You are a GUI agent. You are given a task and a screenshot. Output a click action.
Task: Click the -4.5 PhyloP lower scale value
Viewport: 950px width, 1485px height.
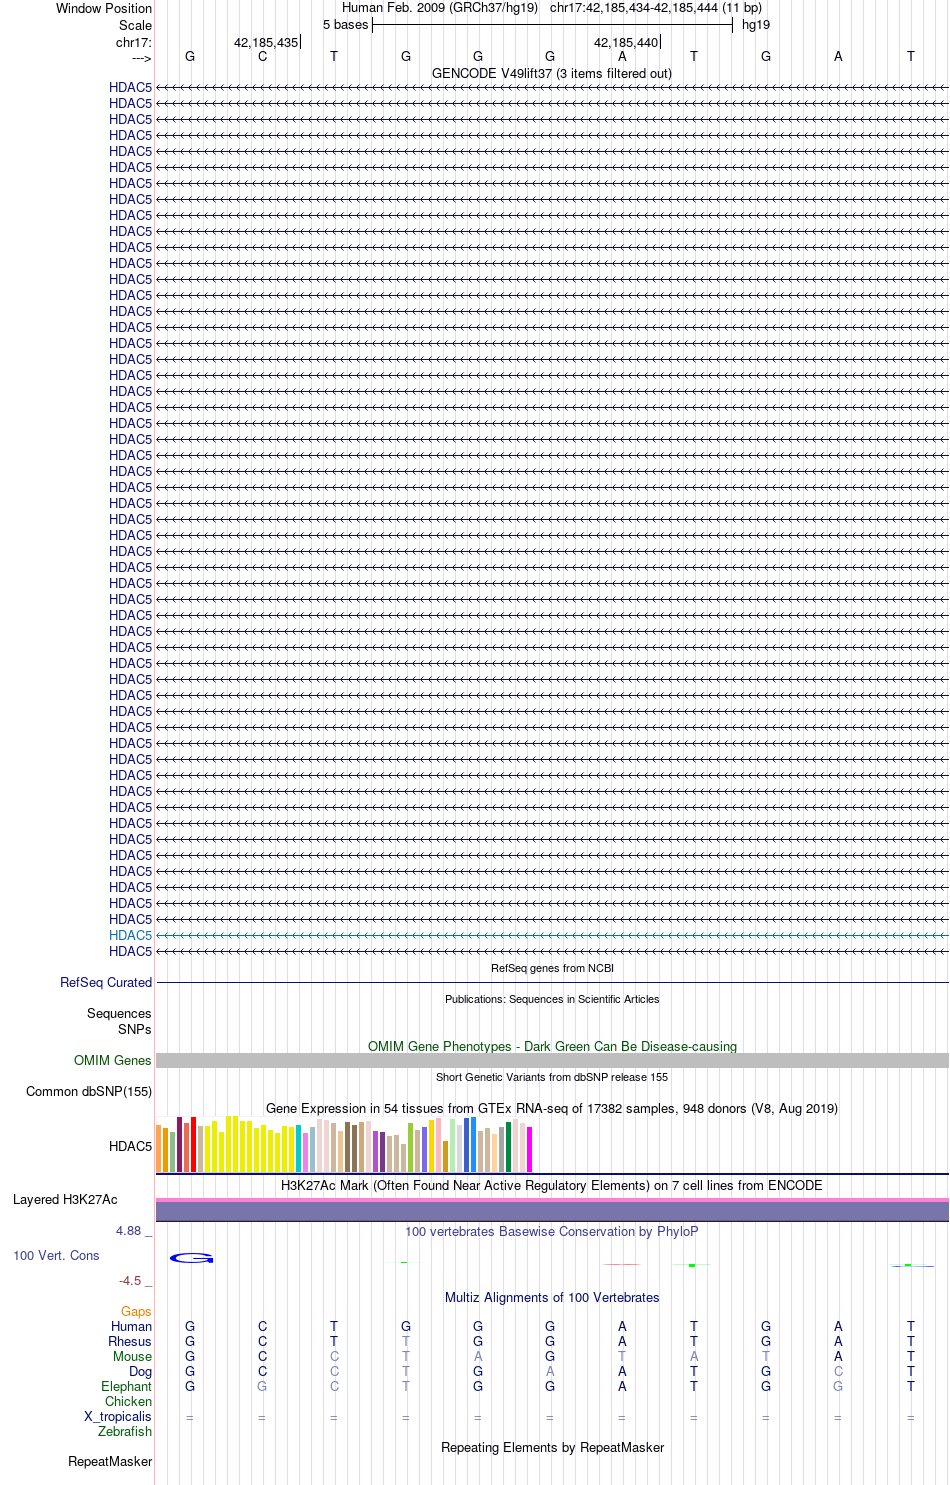130,1280
